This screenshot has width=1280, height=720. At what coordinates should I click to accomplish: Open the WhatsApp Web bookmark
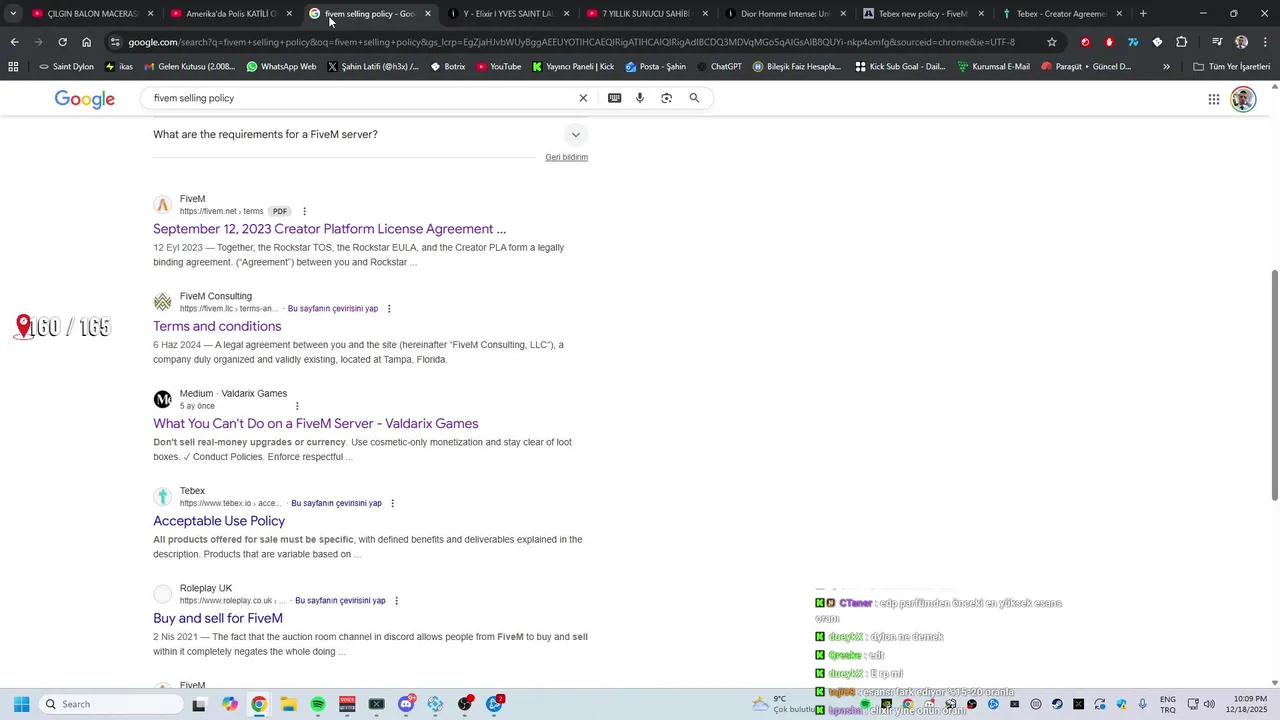[x=281, y=67]
